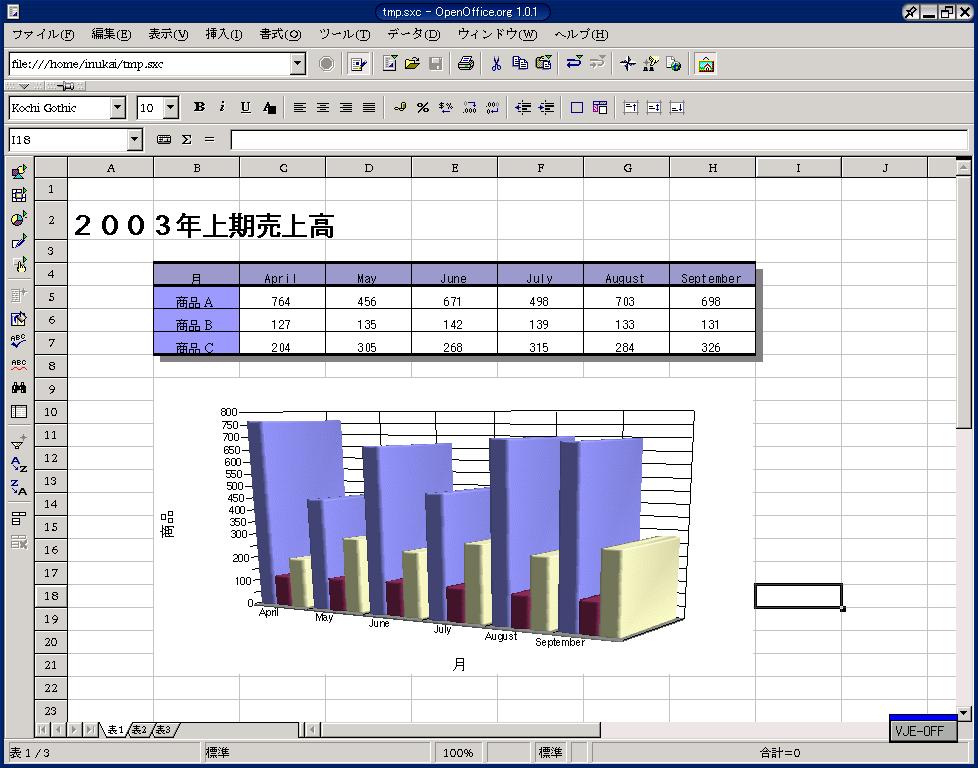Screen dimensions: 978x768
Task: Open the ファイル (File) menu
Action: [x=42, y=34]
